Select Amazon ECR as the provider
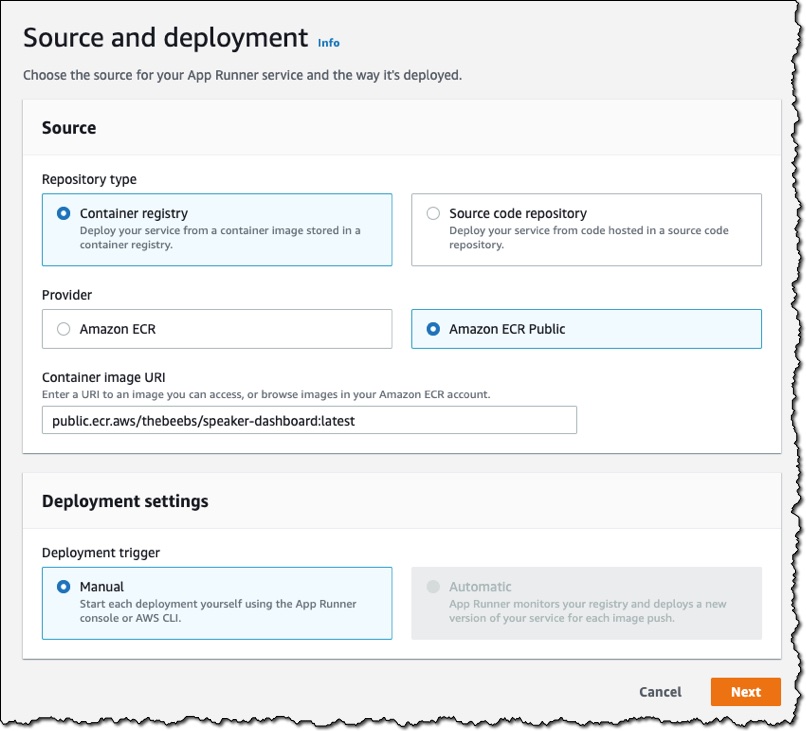 point(64,329)
